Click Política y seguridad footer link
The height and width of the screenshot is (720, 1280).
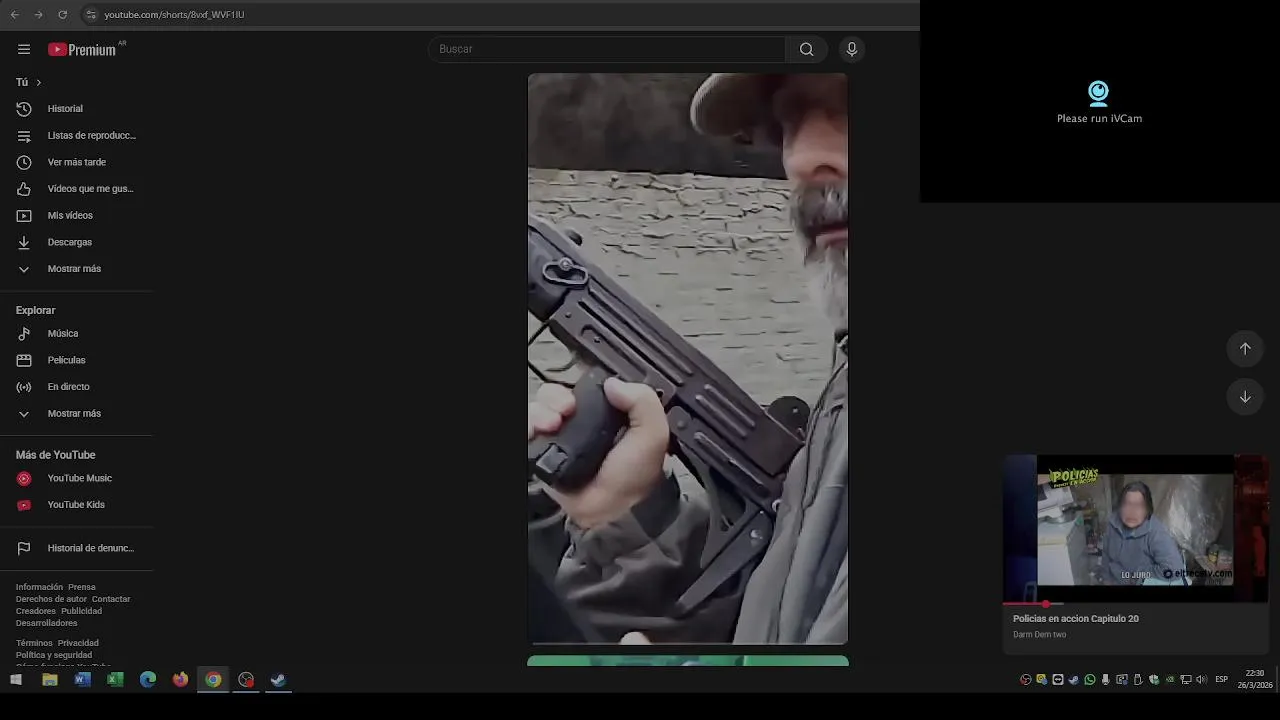pos(54,655)
